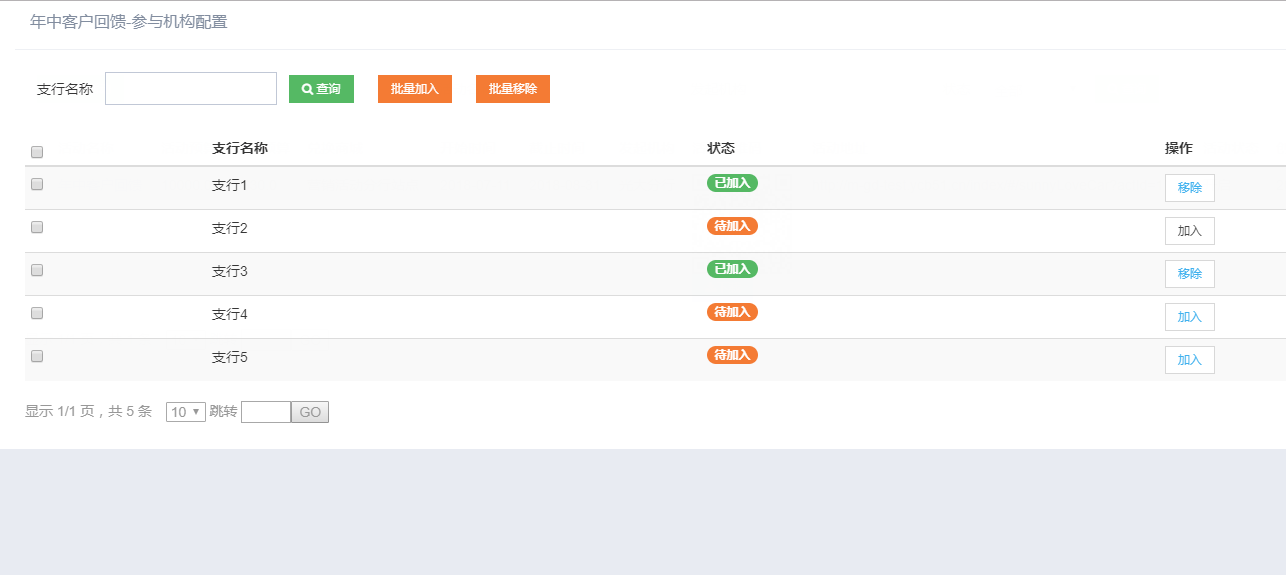Remove 支行1 using its 移除 button
The height and width of the screenshot is (575, 1286).
pos(1189,188)
